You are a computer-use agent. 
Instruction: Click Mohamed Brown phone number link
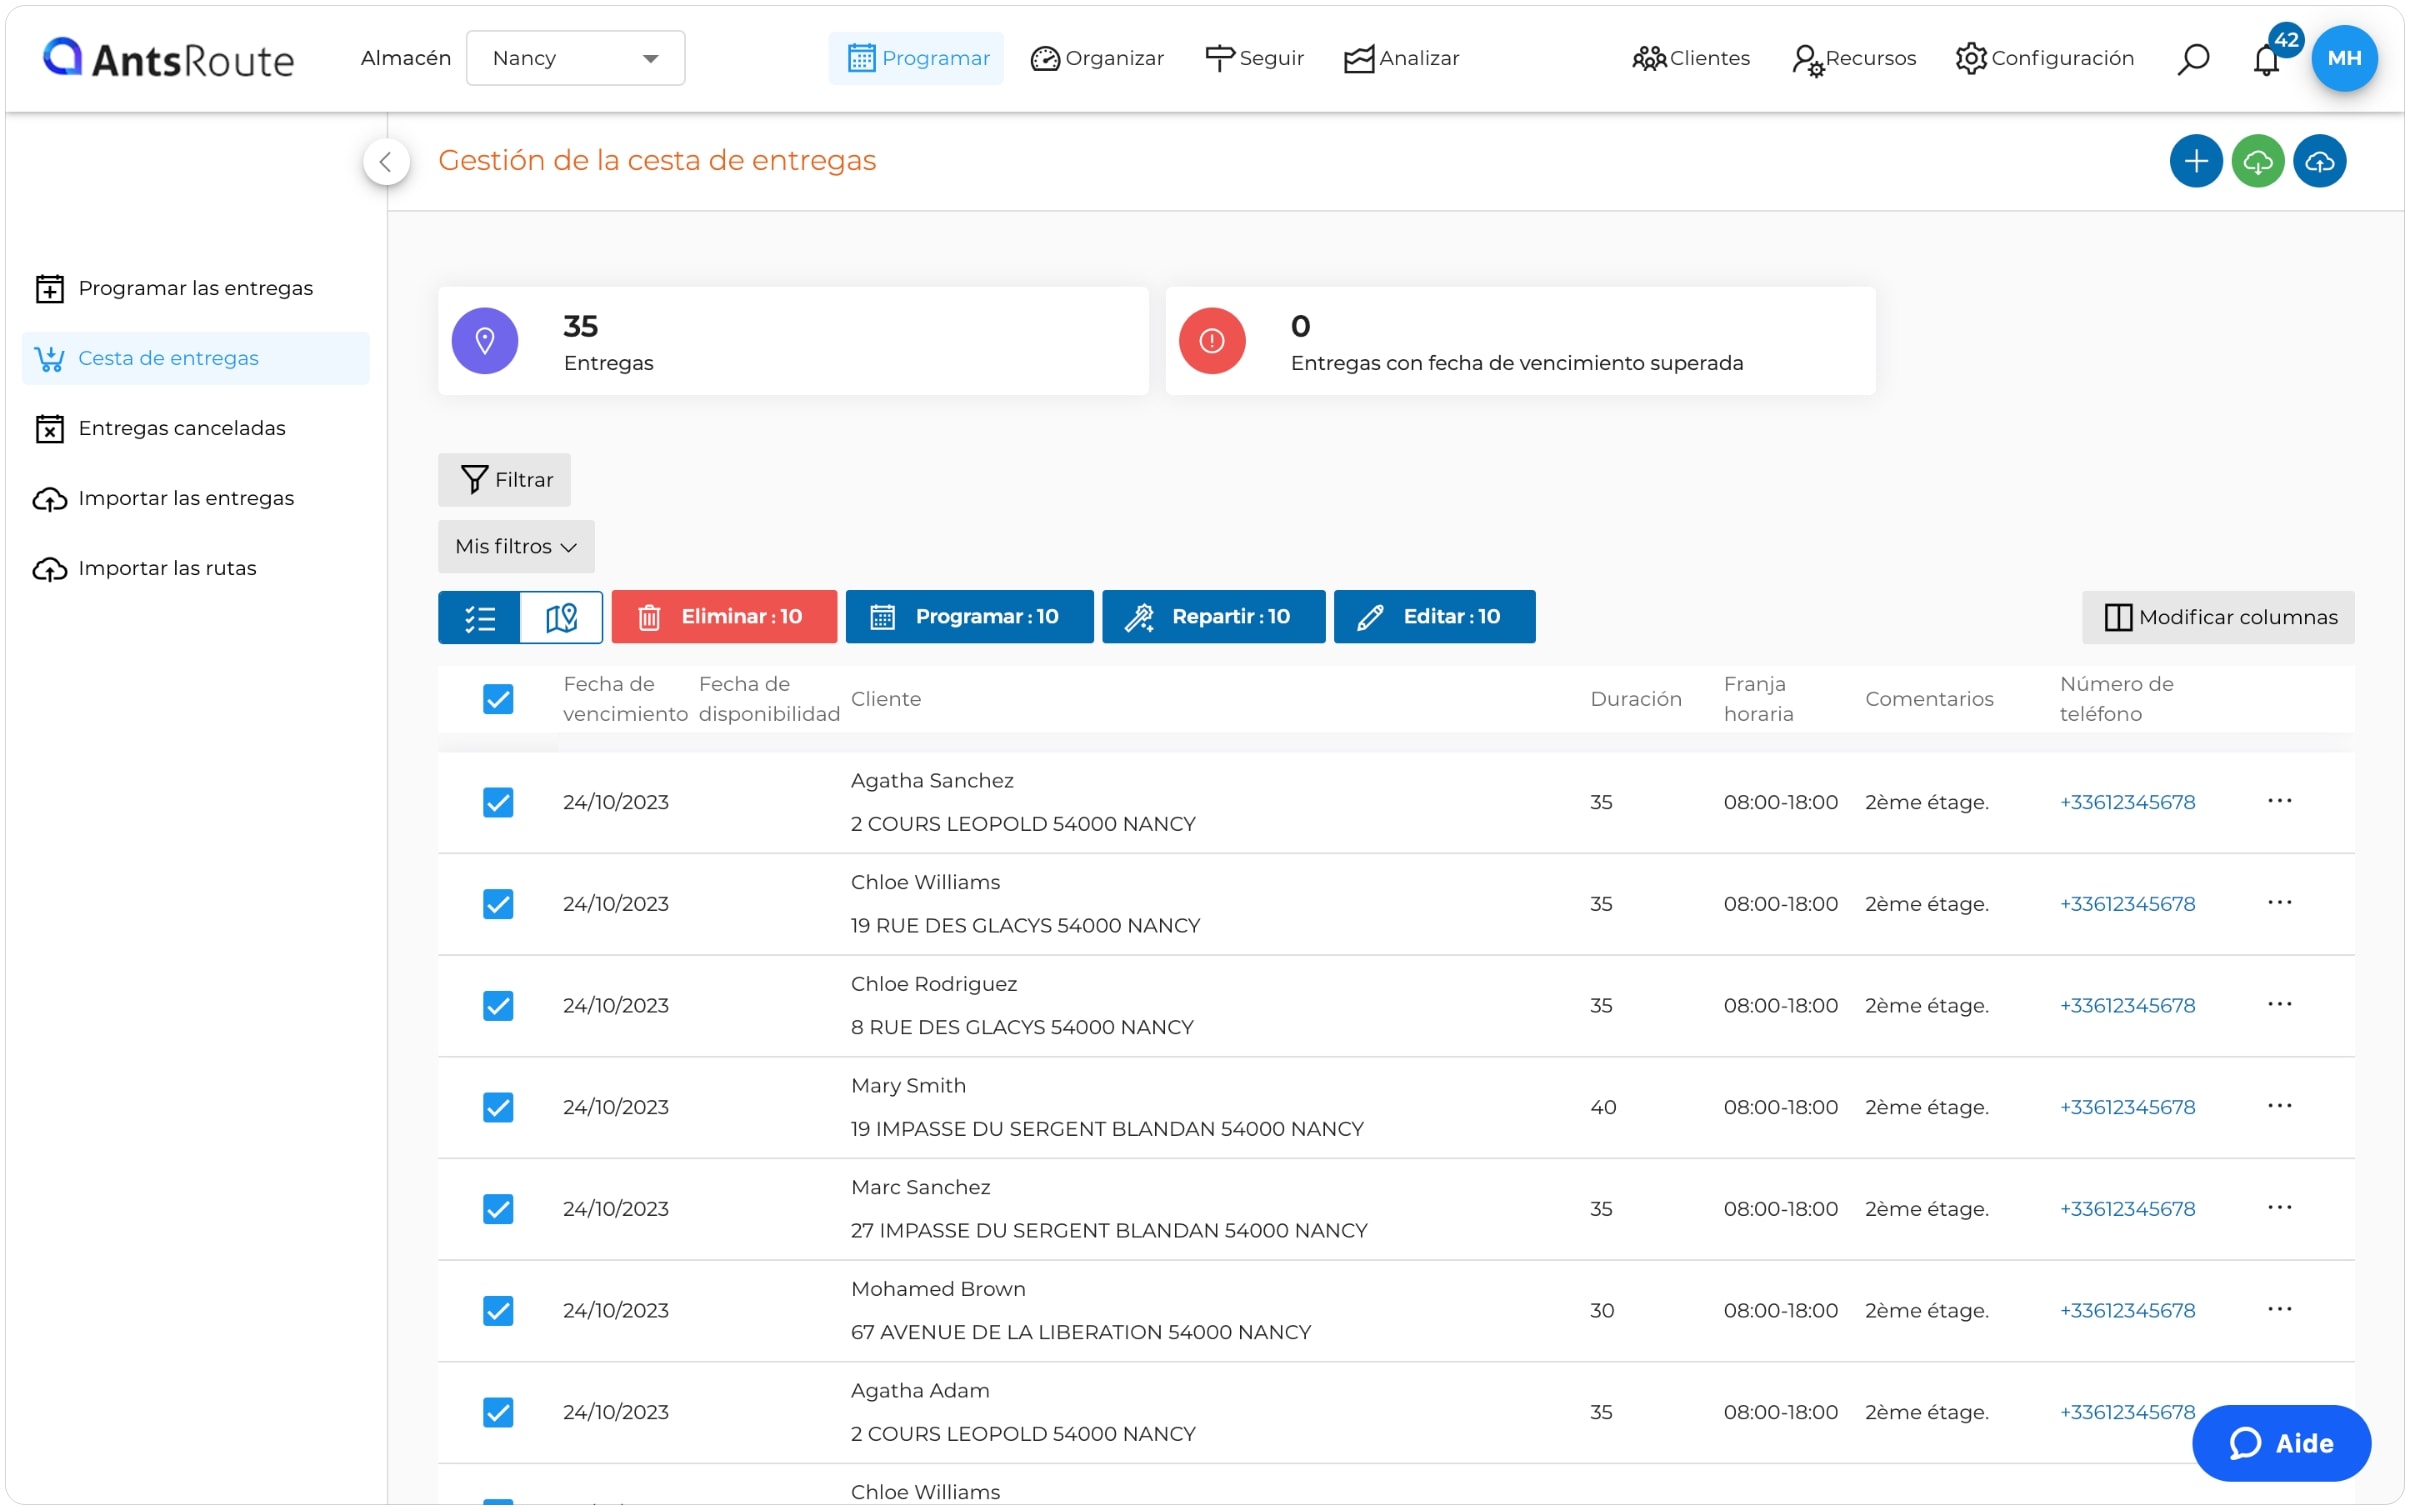click(2127, 1310)
